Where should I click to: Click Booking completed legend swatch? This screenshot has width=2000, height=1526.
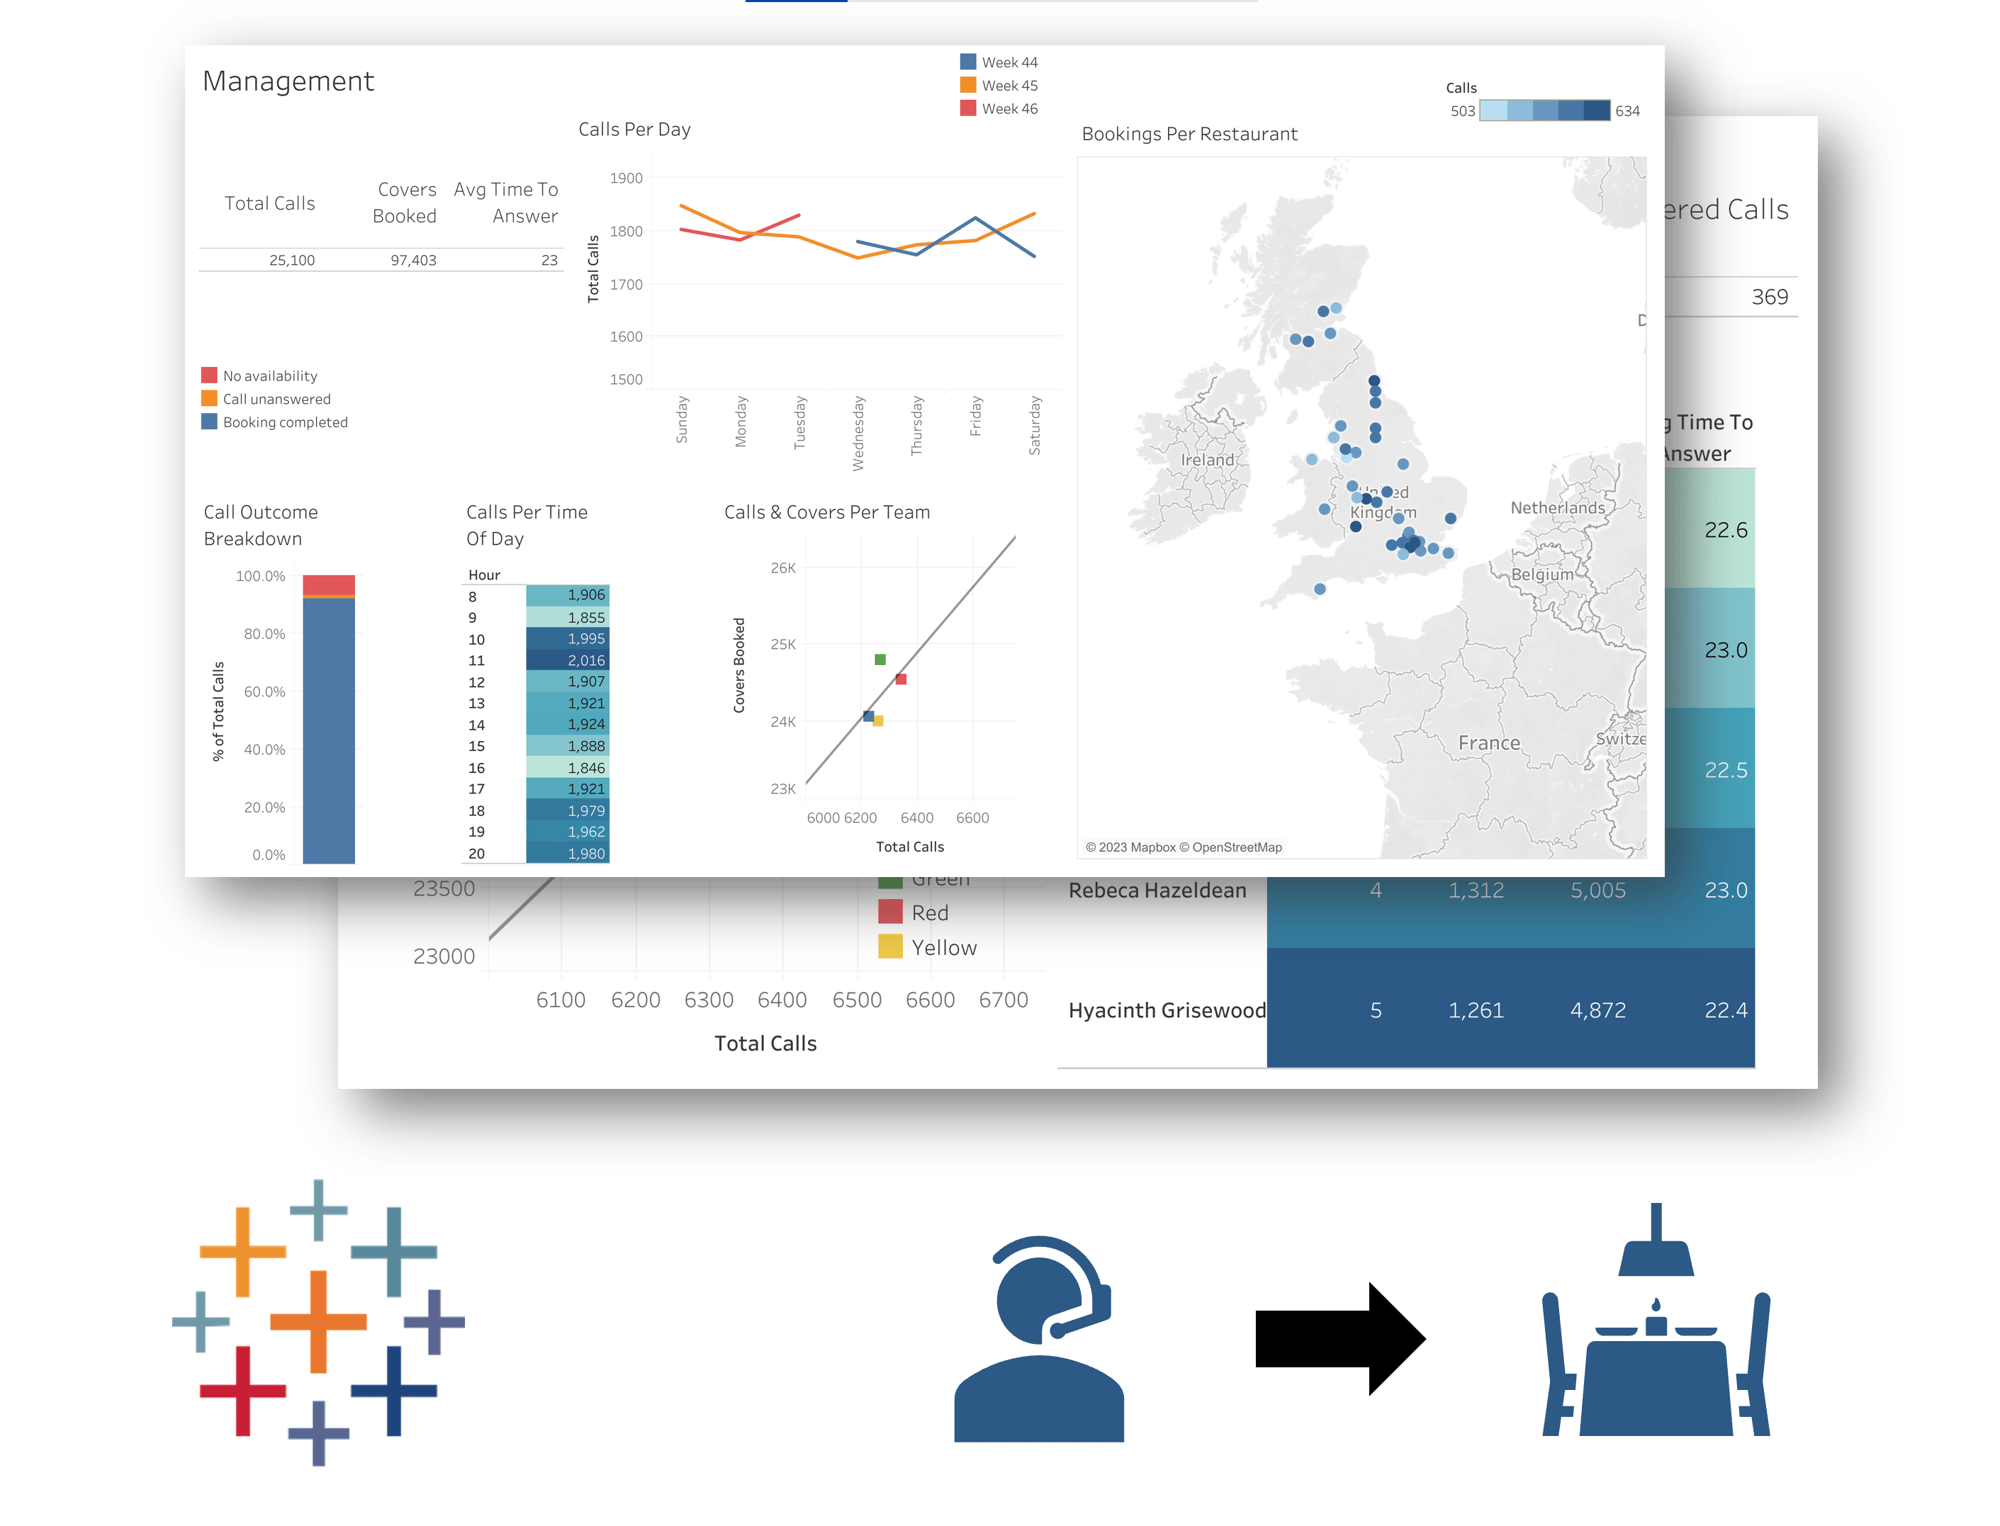[x=209, y=421]
